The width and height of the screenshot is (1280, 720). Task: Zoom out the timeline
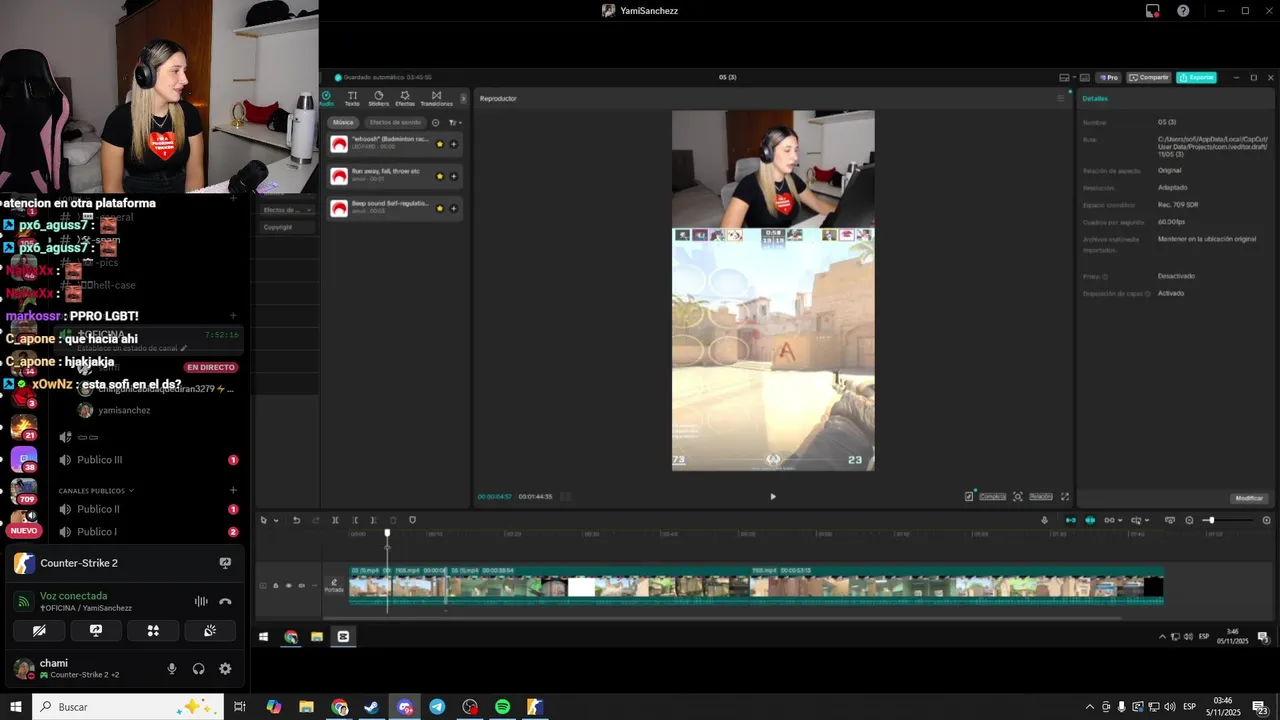[x=1189, y=520]
